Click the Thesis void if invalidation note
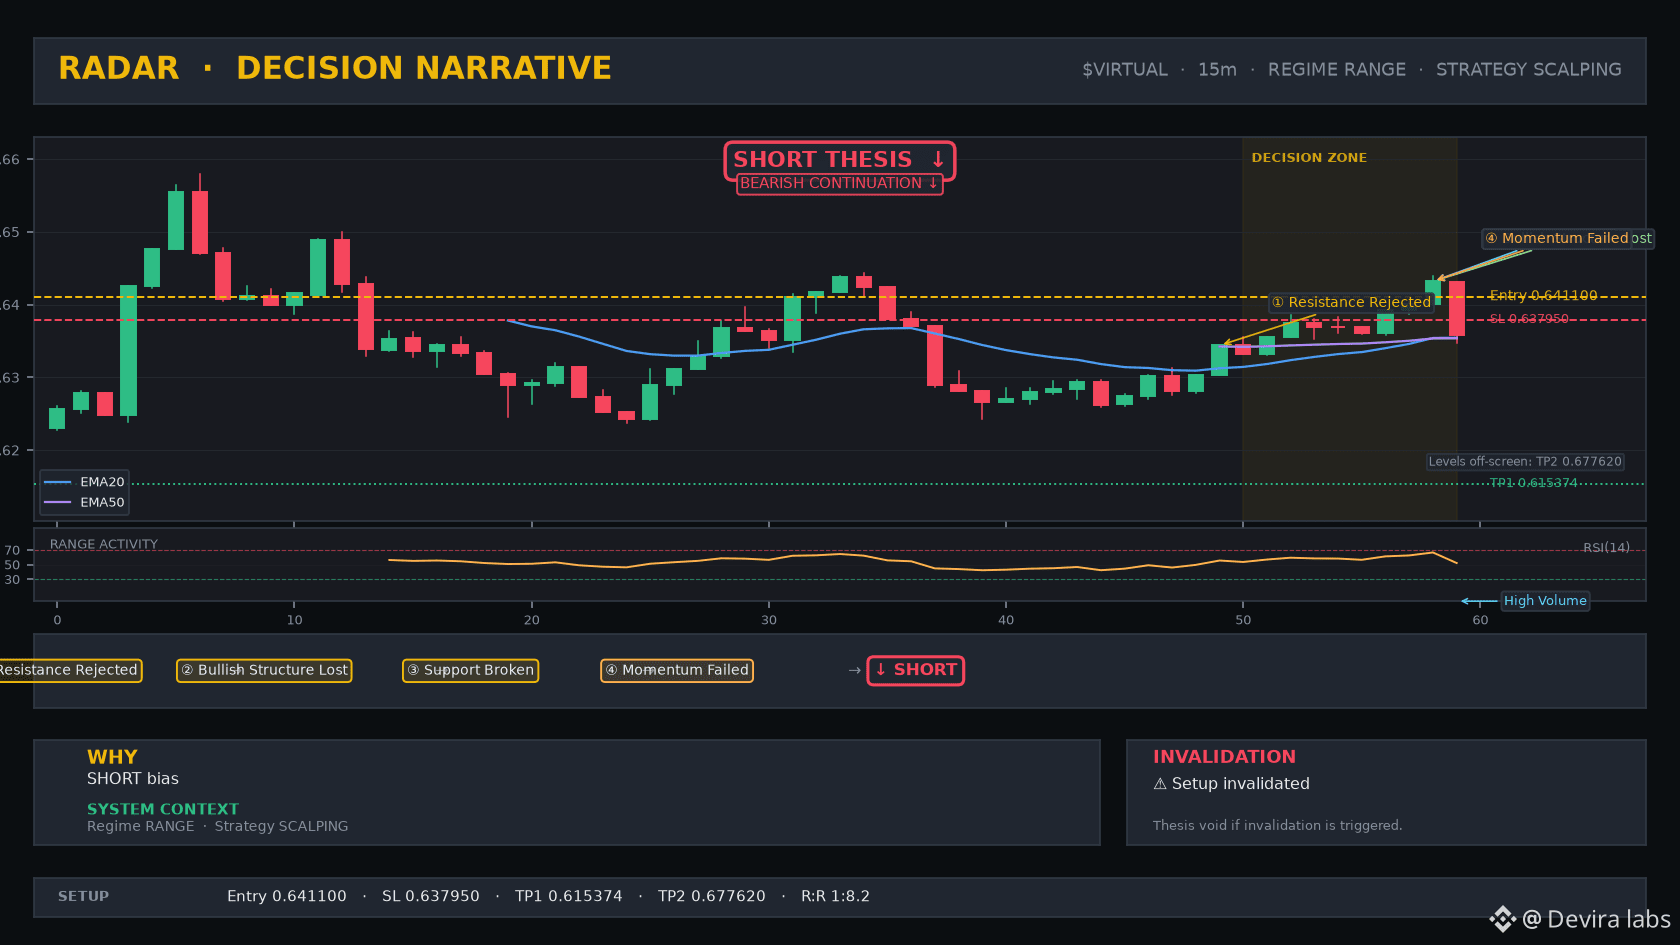 pos(1278,825)
